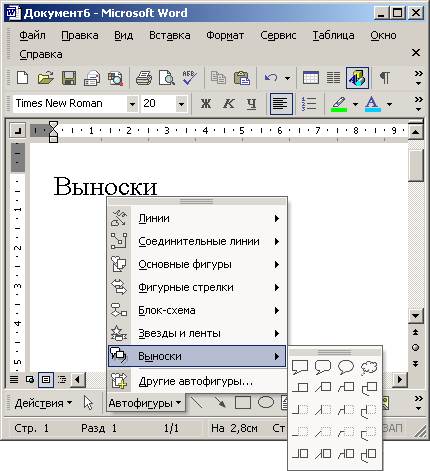Click the Columns icon
This screenshot has width=430, height=471.
tap(333, 78)
